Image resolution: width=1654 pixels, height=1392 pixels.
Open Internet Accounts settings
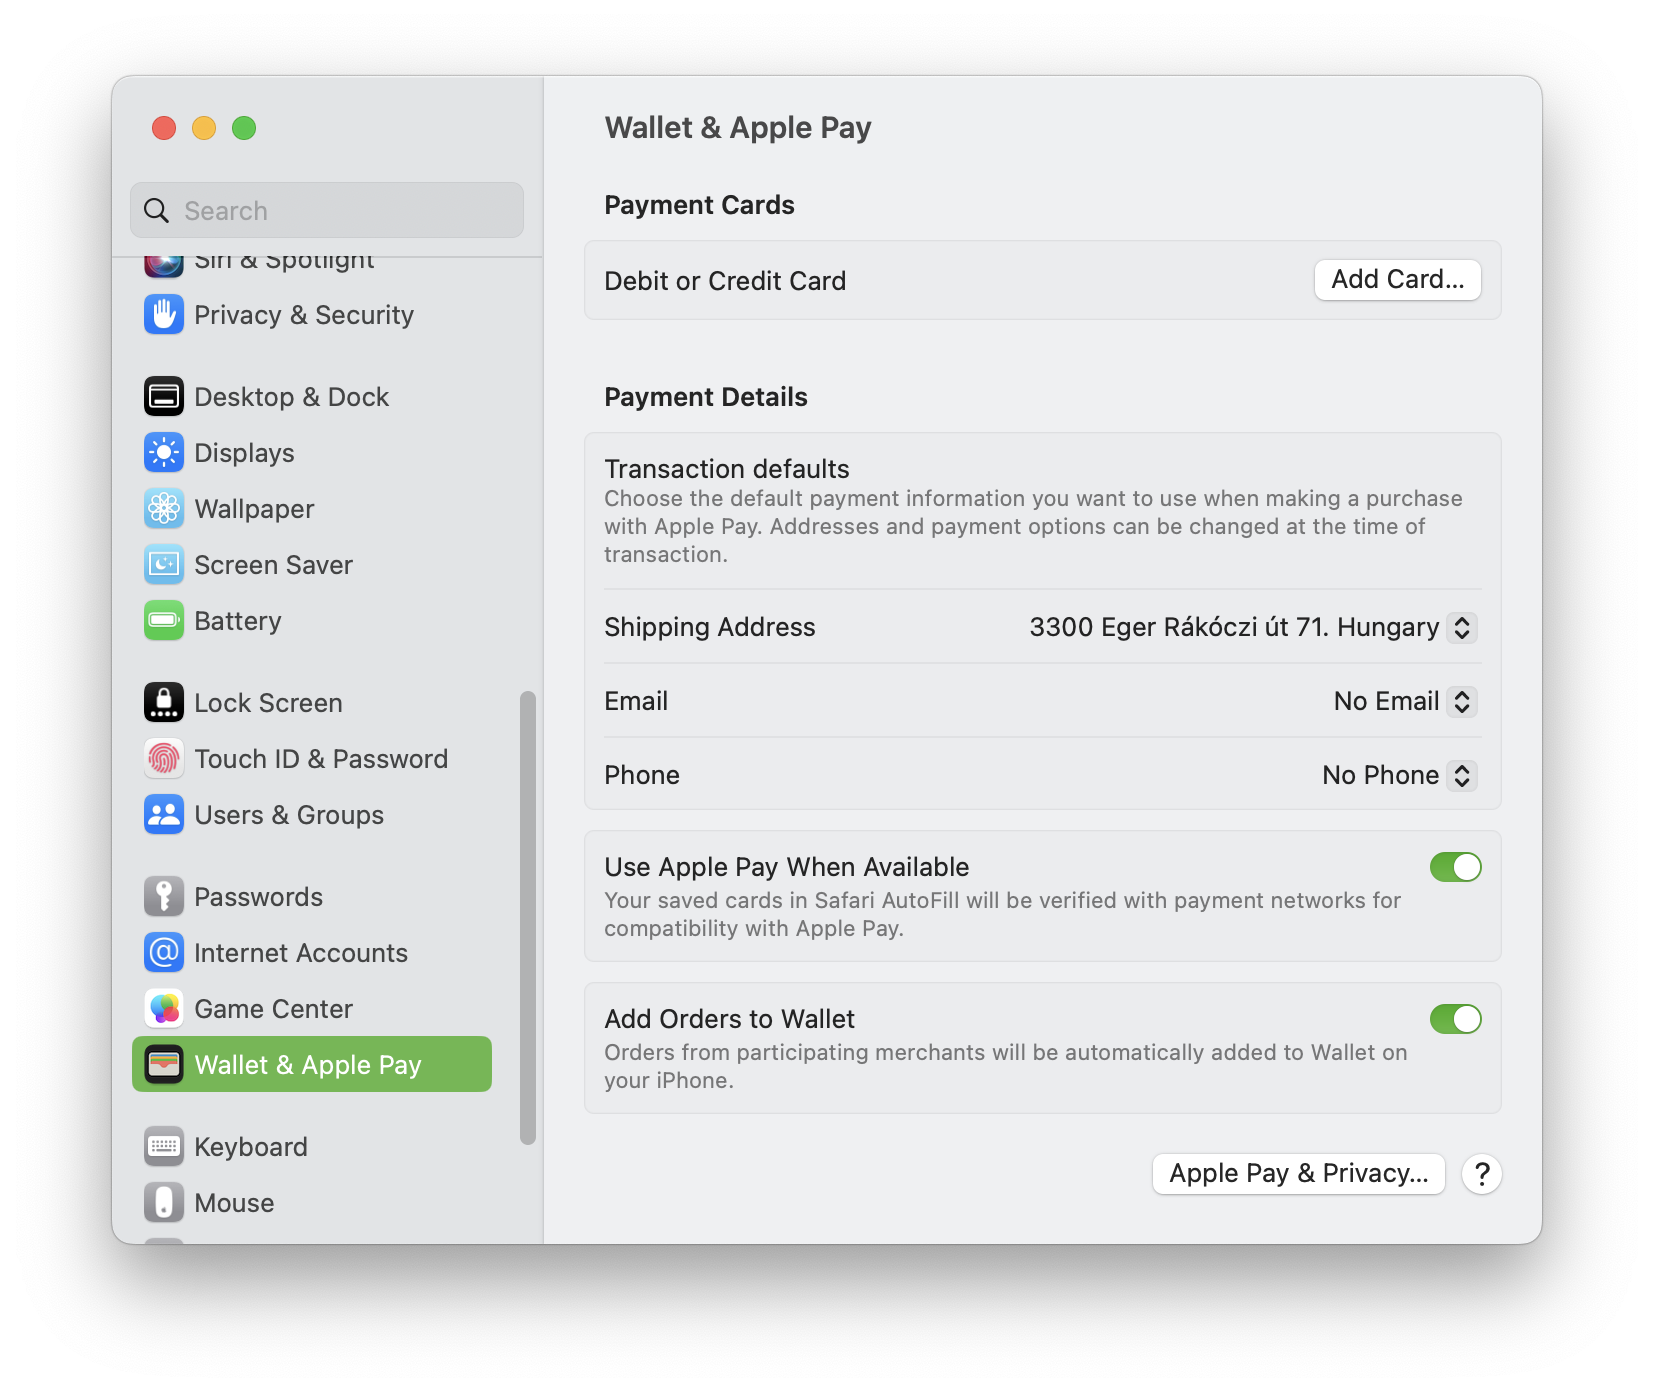301,953
